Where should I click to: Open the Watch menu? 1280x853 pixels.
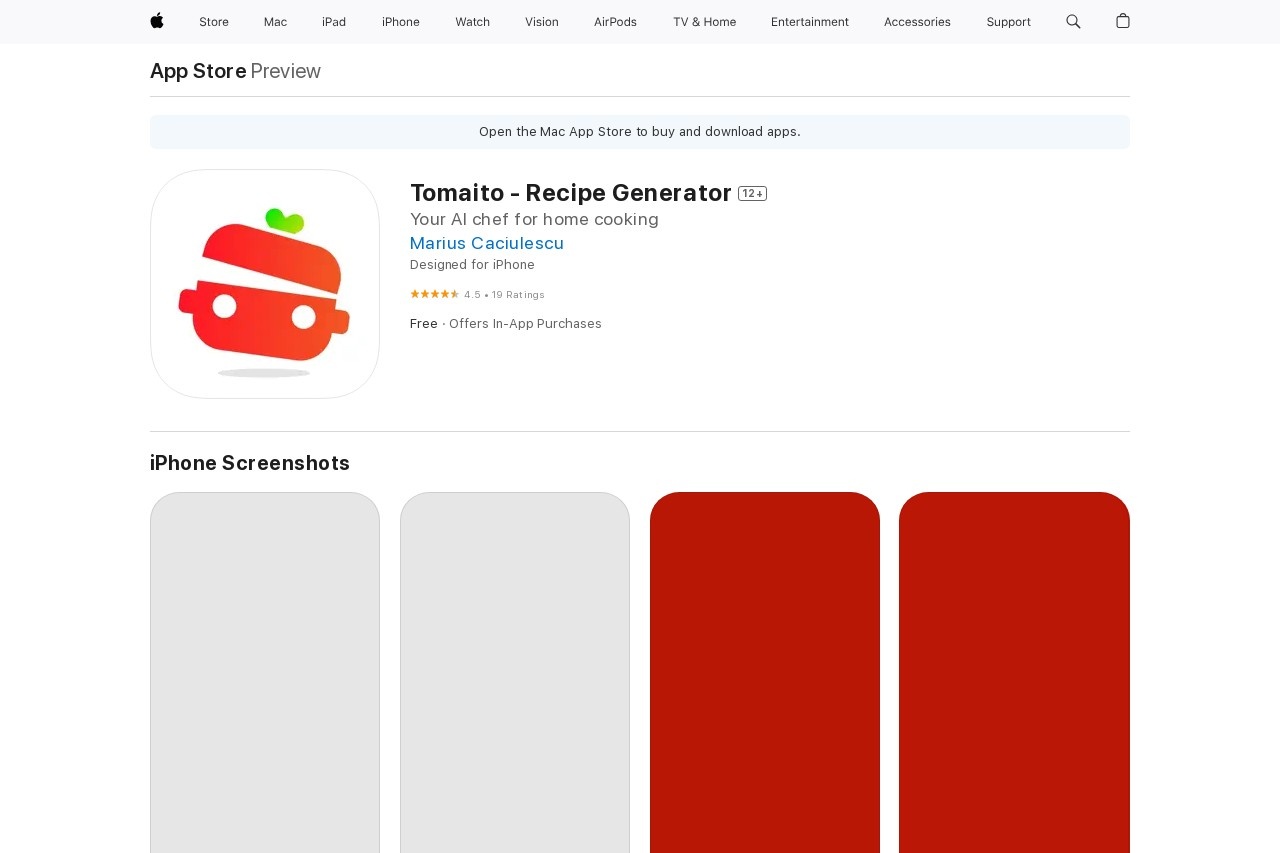click(472, 22)
